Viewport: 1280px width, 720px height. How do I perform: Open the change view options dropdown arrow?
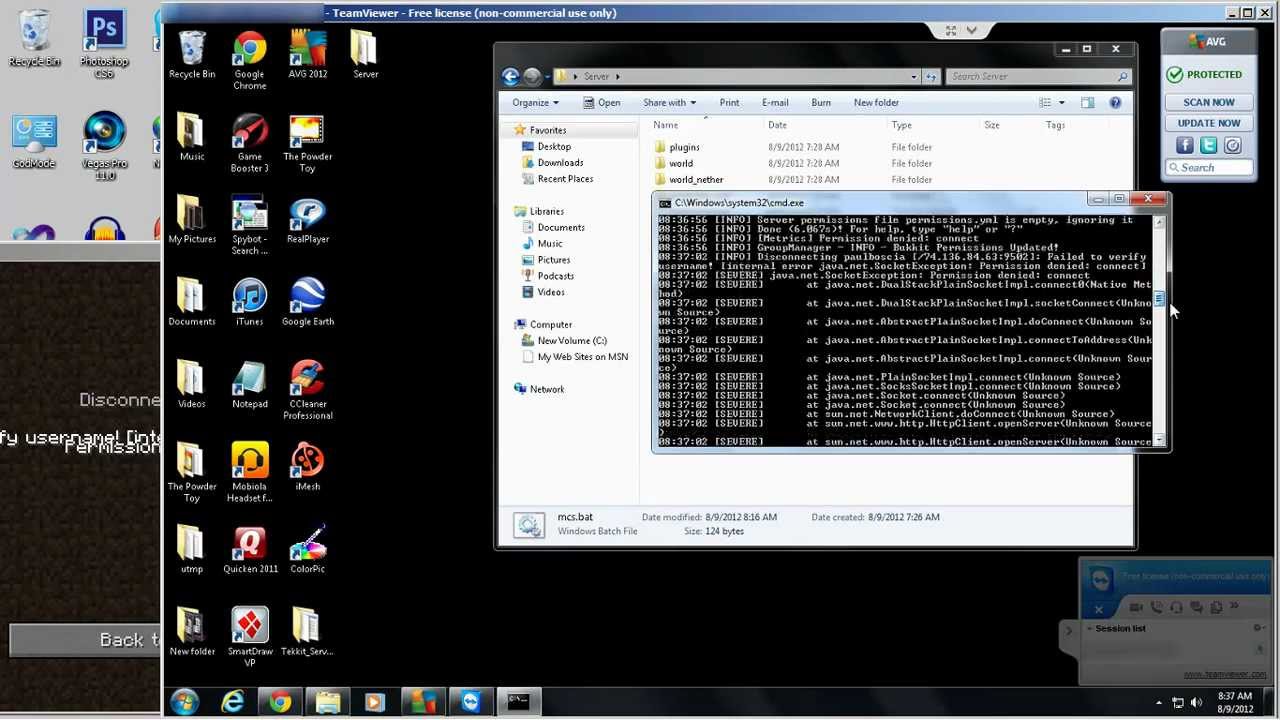click(1061, 102)
